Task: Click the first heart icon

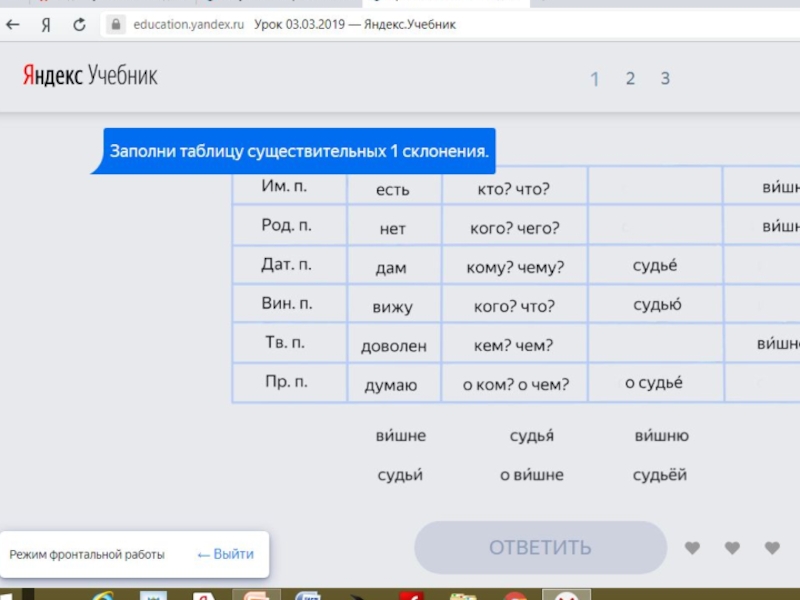Action: pyautogui.click(x=692, y=548)
